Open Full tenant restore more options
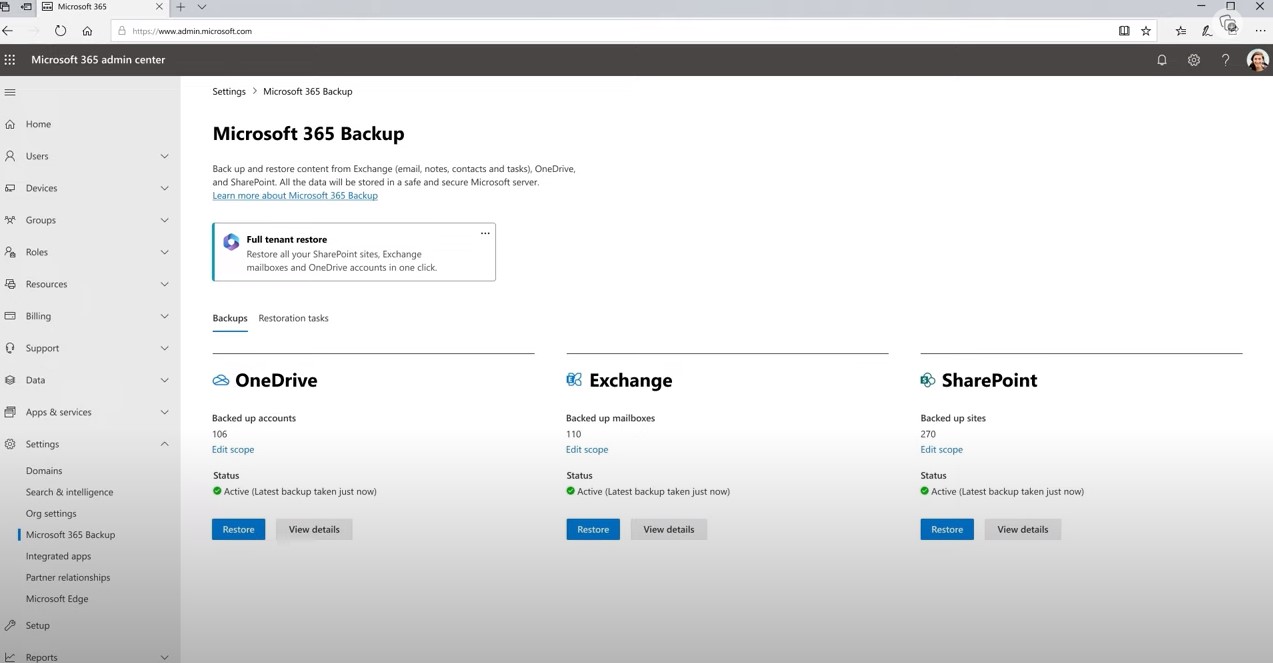 tap(485, 233)
